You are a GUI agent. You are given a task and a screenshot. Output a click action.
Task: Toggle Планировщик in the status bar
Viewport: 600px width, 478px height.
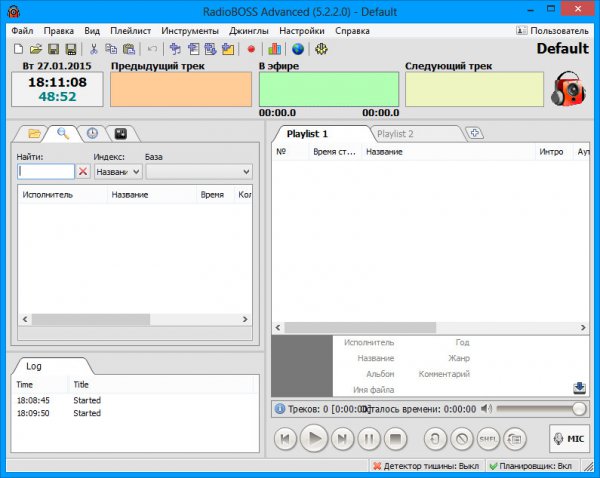[x=531, y=466]
